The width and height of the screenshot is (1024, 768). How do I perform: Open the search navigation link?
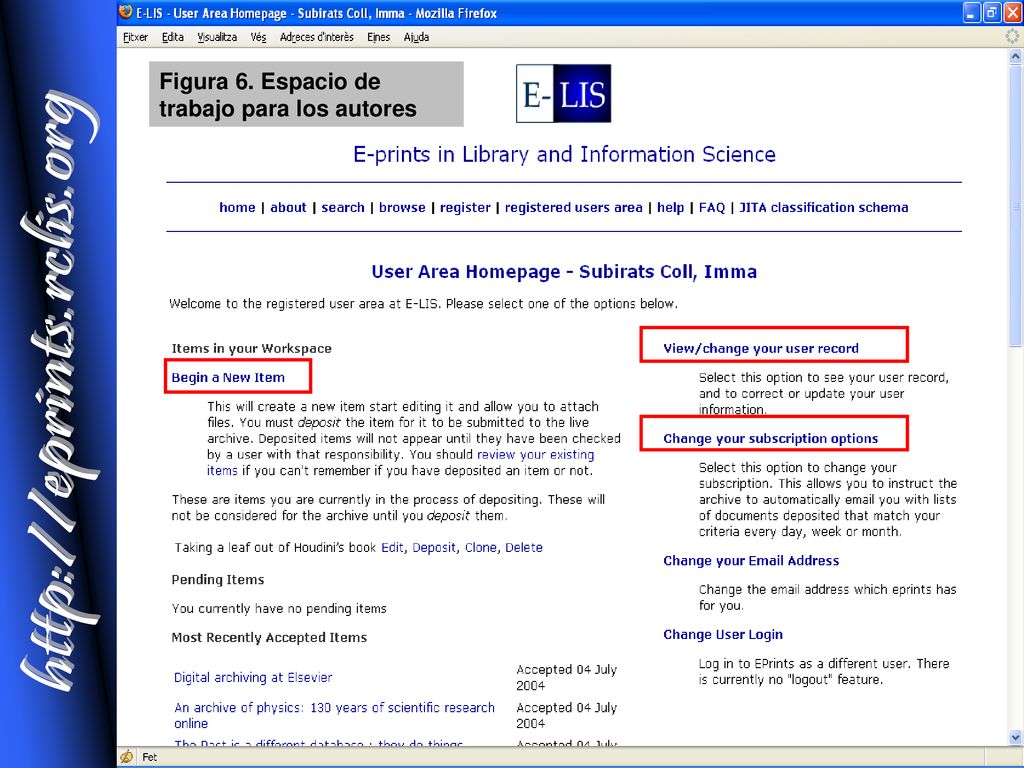[x=343, y=207]
